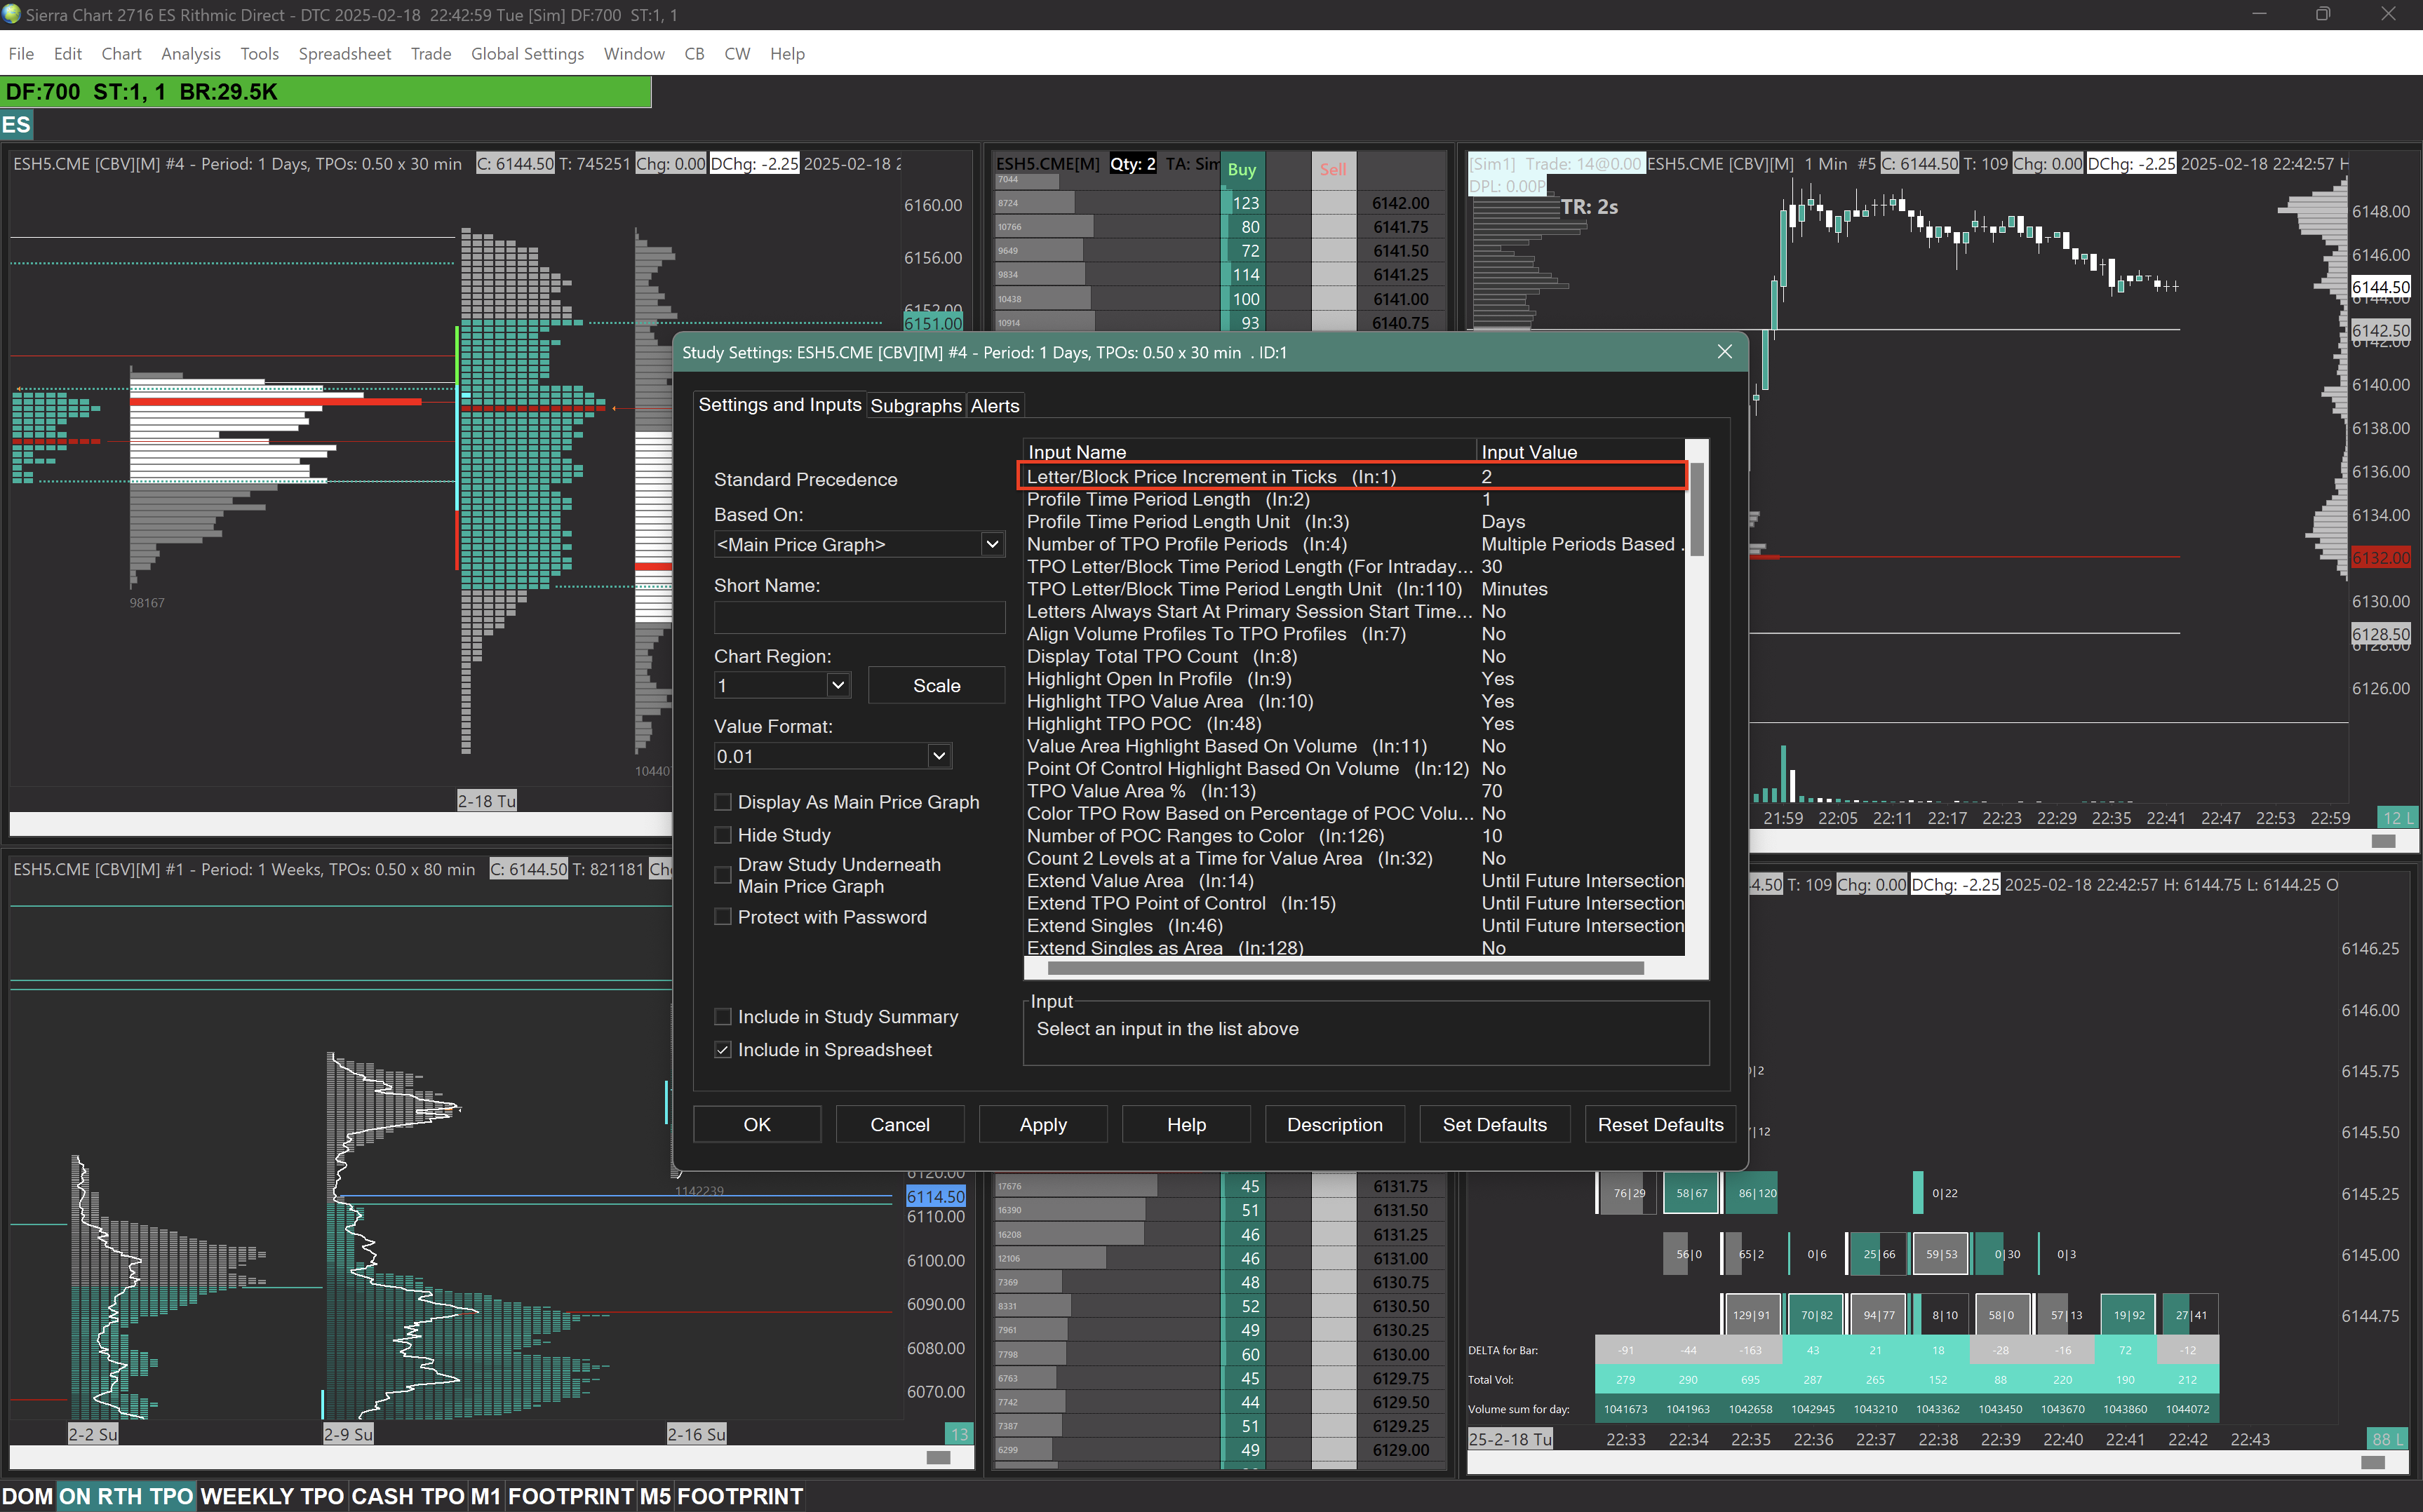Image resolution: width=2423 pixels, height=1512 pixels.
Task: Click the Scale button
Action: coord(936,686)
